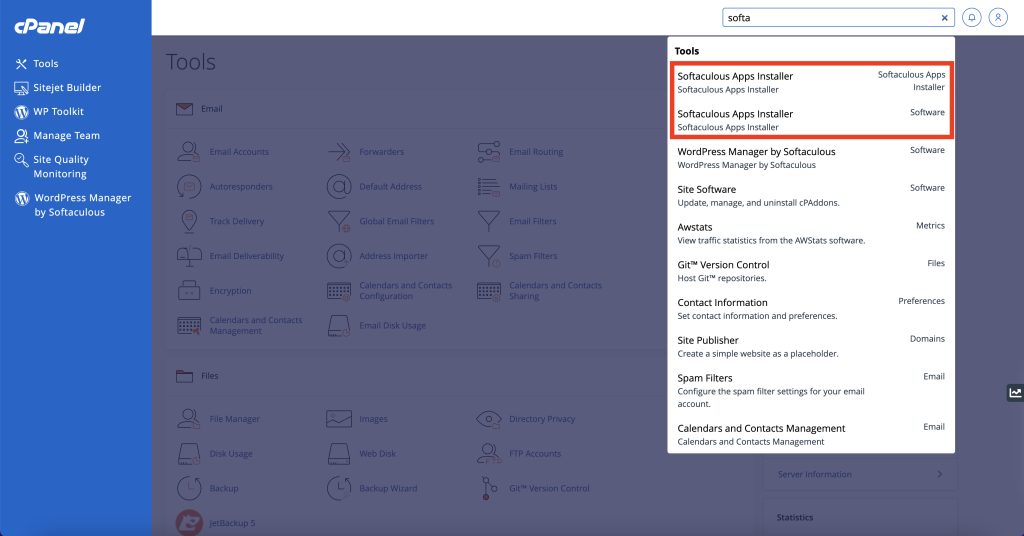The height and width of the screenshot is (536, 1024).
Task: Click the Email Accounts icon
Action: [189, 151]
